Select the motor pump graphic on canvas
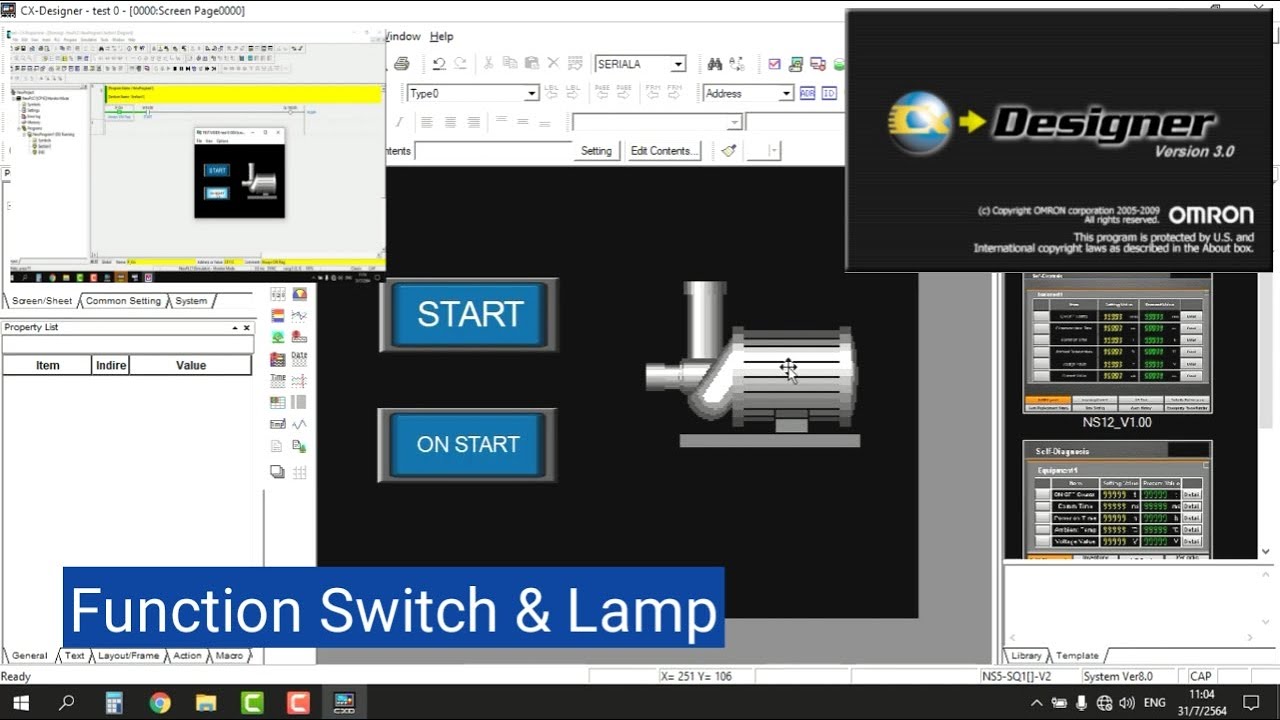 (752, 363)
